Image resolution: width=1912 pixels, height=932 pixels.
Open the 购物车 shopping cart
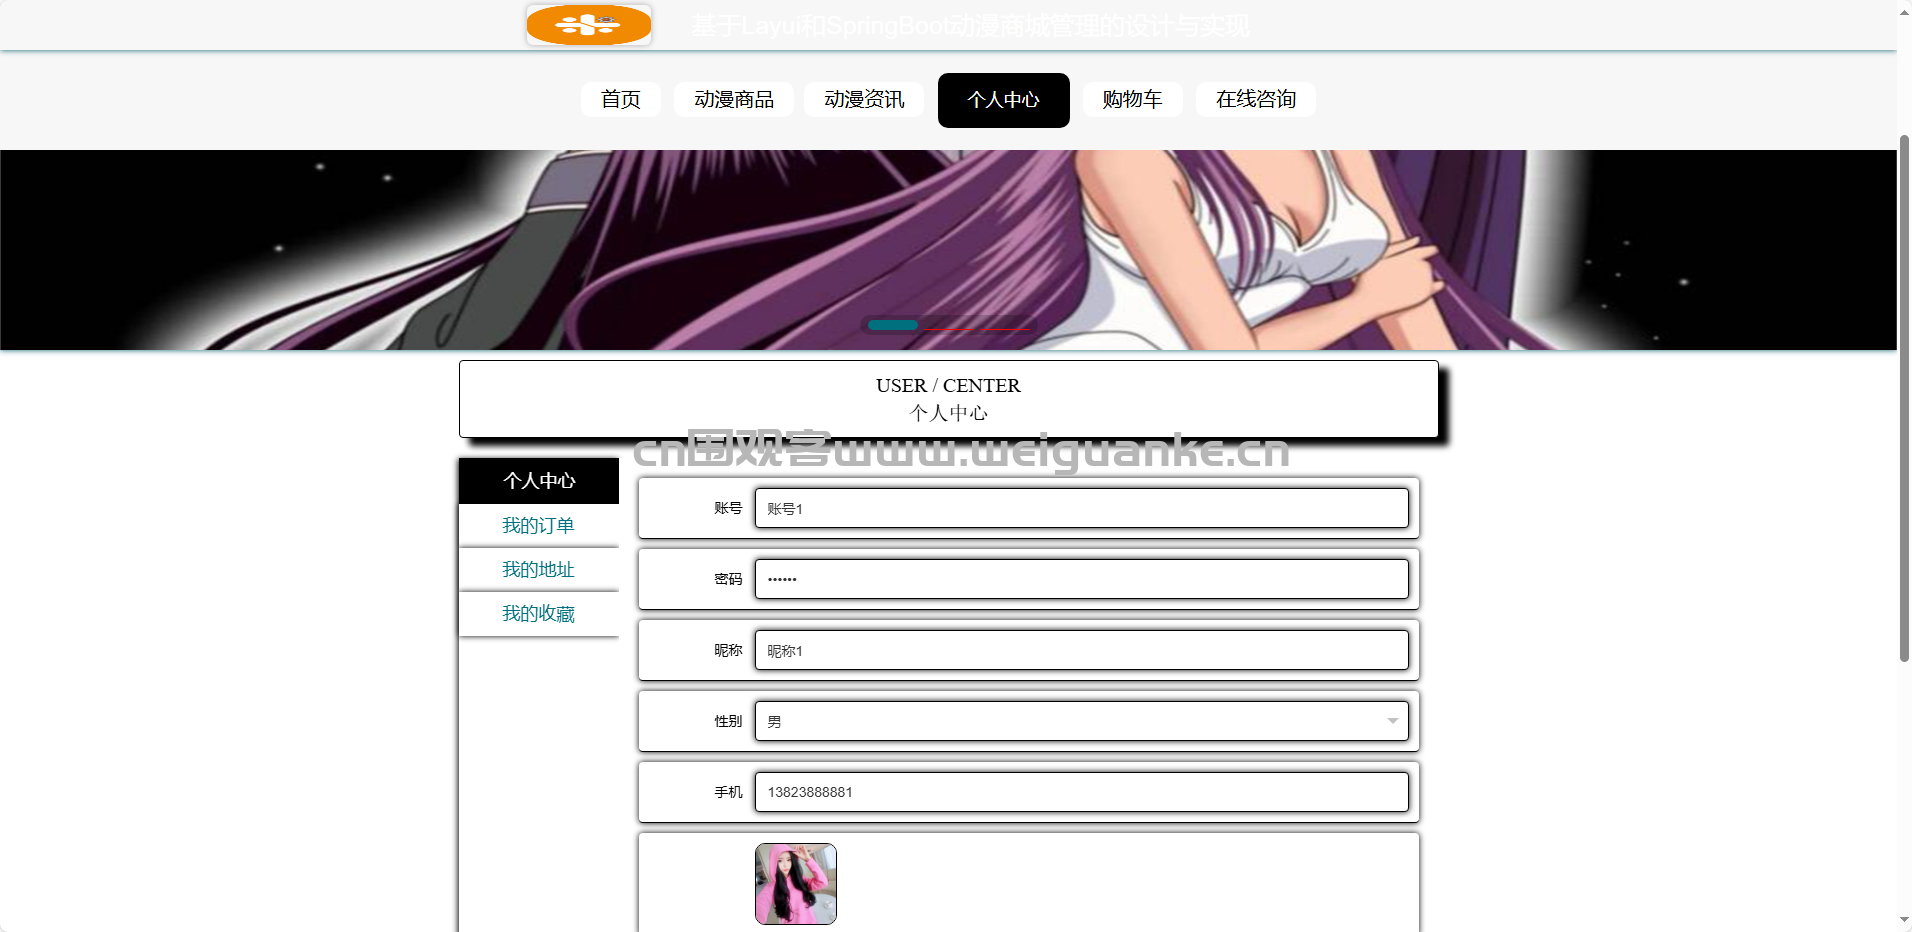tap(1133, 100)
